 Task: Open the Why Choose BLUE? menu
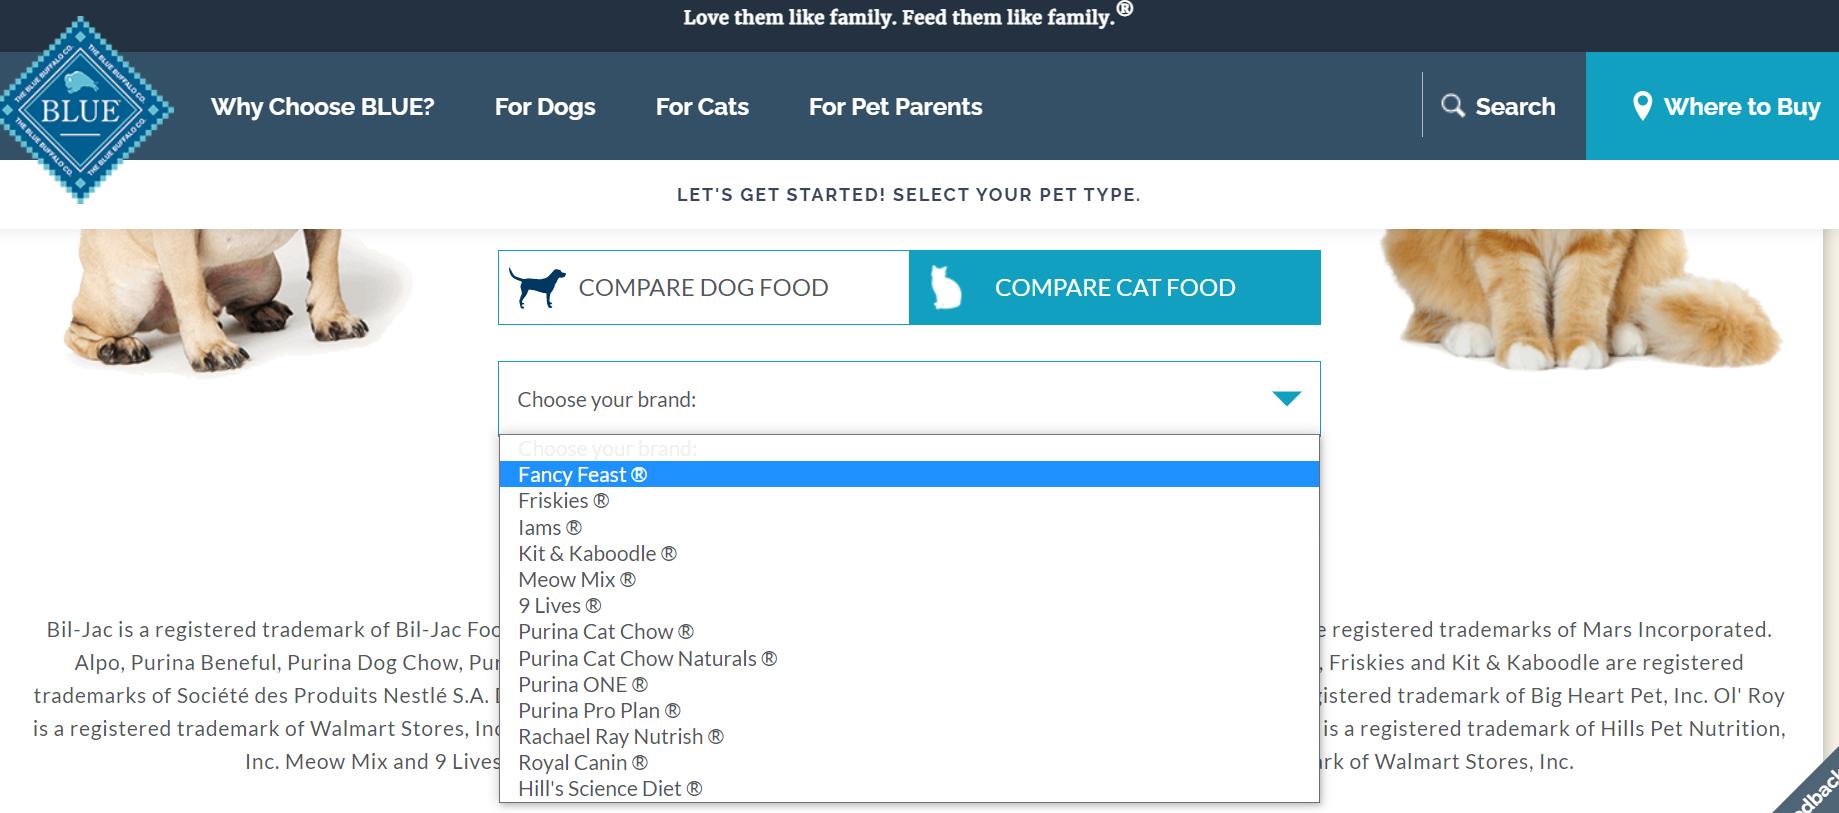[x=322, y=107]
